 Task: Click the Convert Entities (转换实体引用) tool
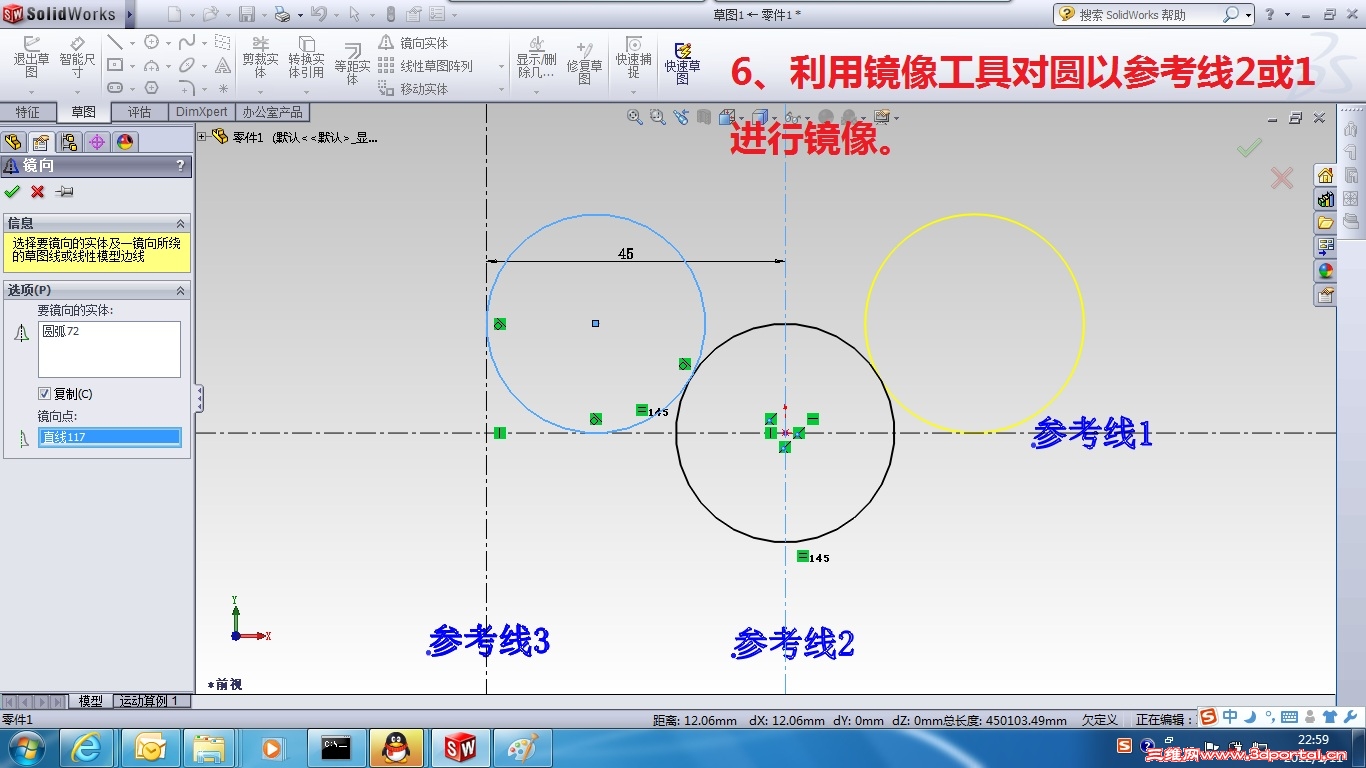306,57
